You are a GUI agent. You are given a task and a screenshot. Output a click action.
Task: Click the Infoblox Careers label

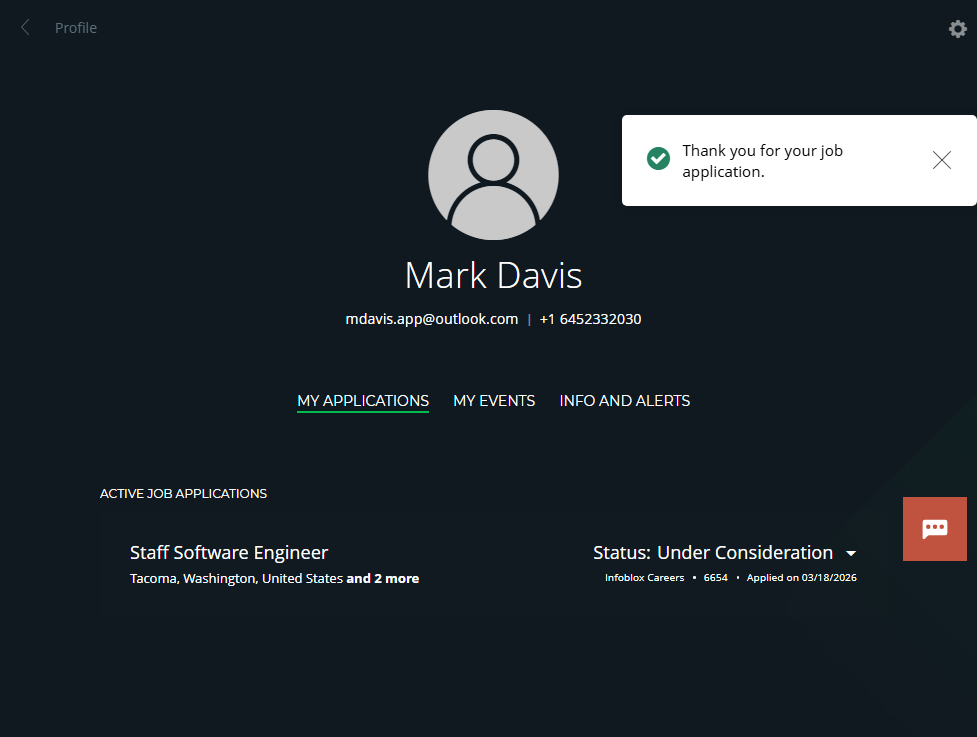click(x=644, y=578)
